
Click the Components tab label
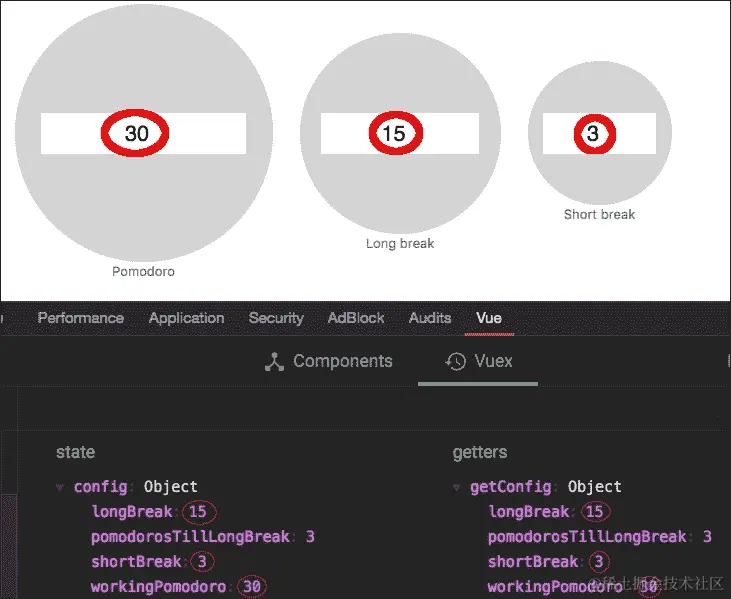pos(343,361)
